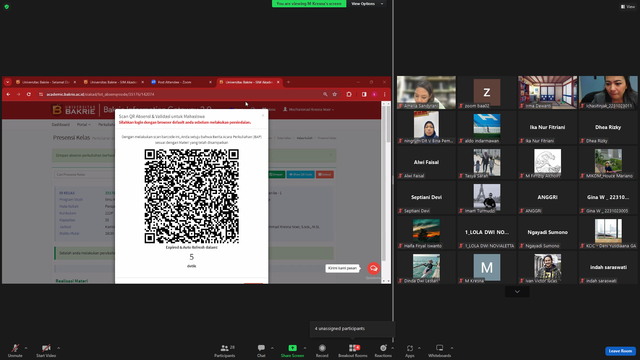640x360 pixels.
Task: Open the Portal menu dropdown
Action: click(84, 124)
